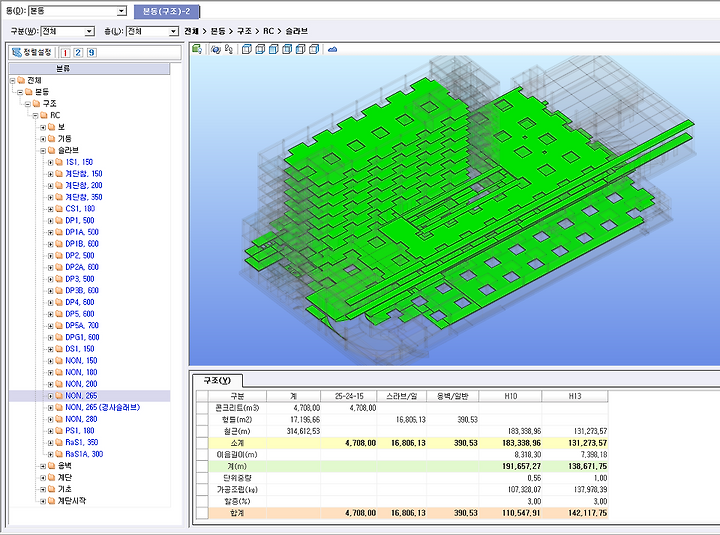Select the 기초 tree item
720x535 pixels.
pyautogui.click(x=65, y=489)
